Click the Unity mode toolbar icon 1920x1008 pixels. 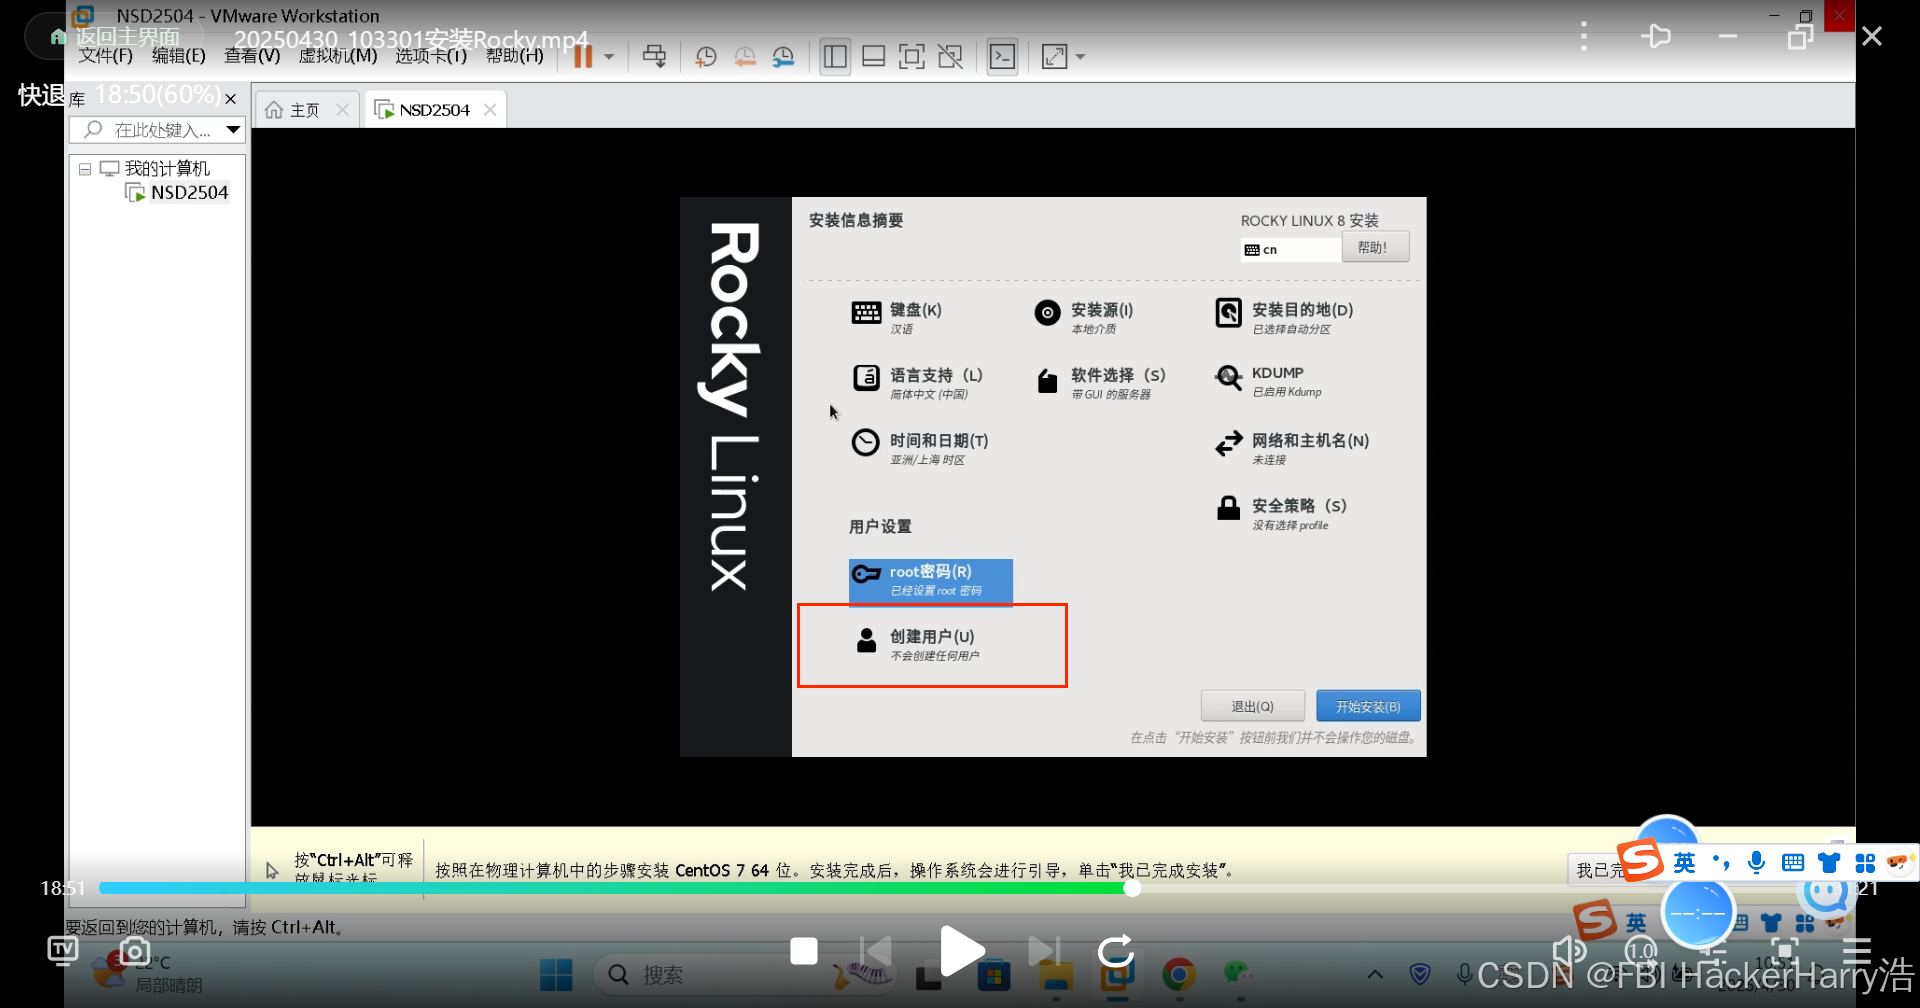(951, 57)
